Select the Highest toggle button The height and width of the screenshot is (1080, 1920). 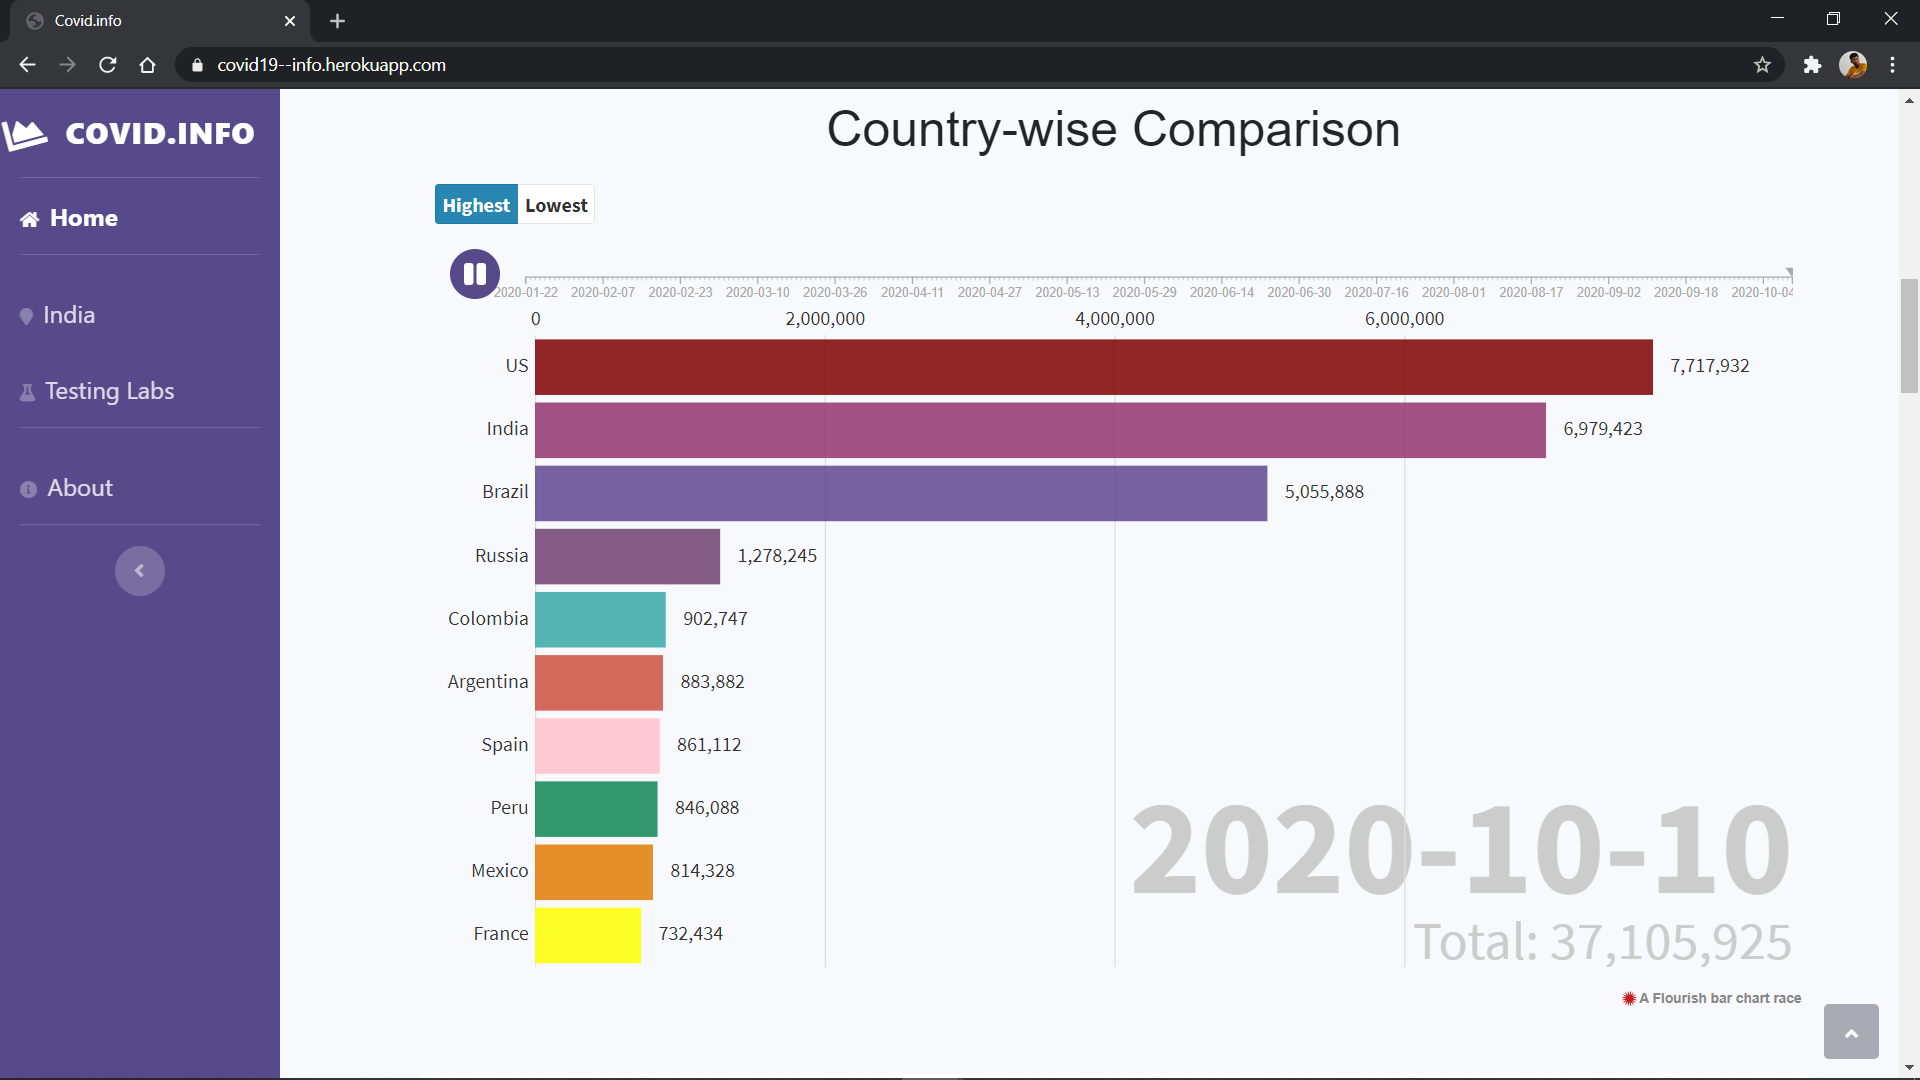[x=476, y=205]
